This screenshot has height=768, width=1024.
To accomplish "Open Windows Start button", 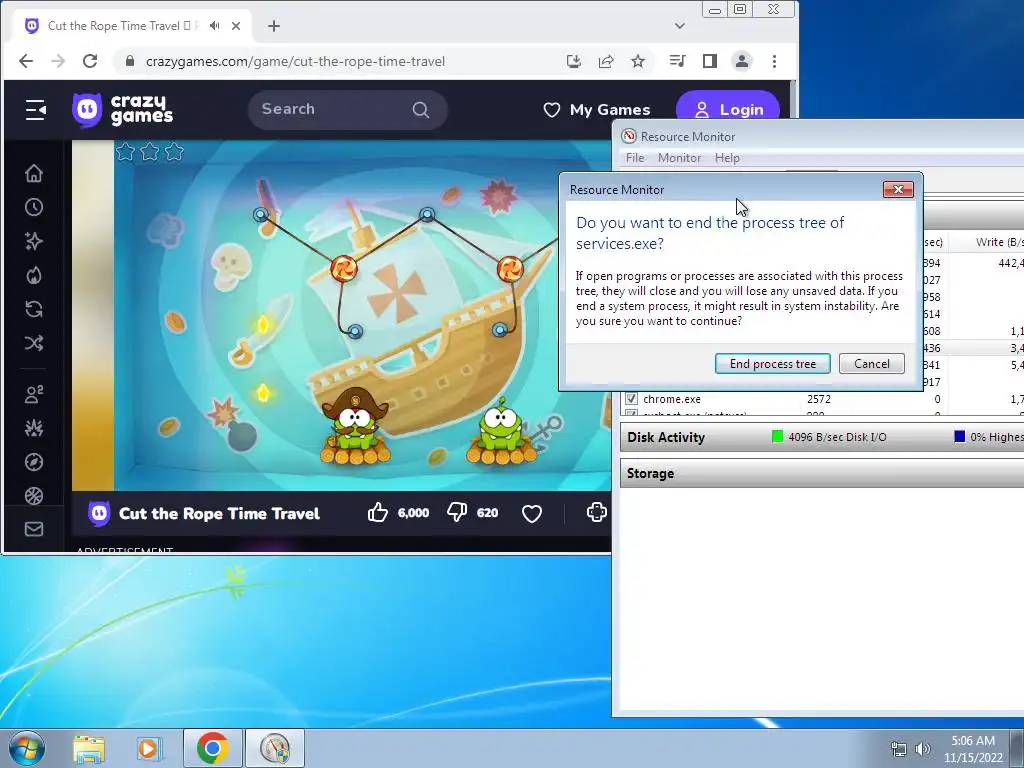I will pyautogui.click(x=26, y=748).
